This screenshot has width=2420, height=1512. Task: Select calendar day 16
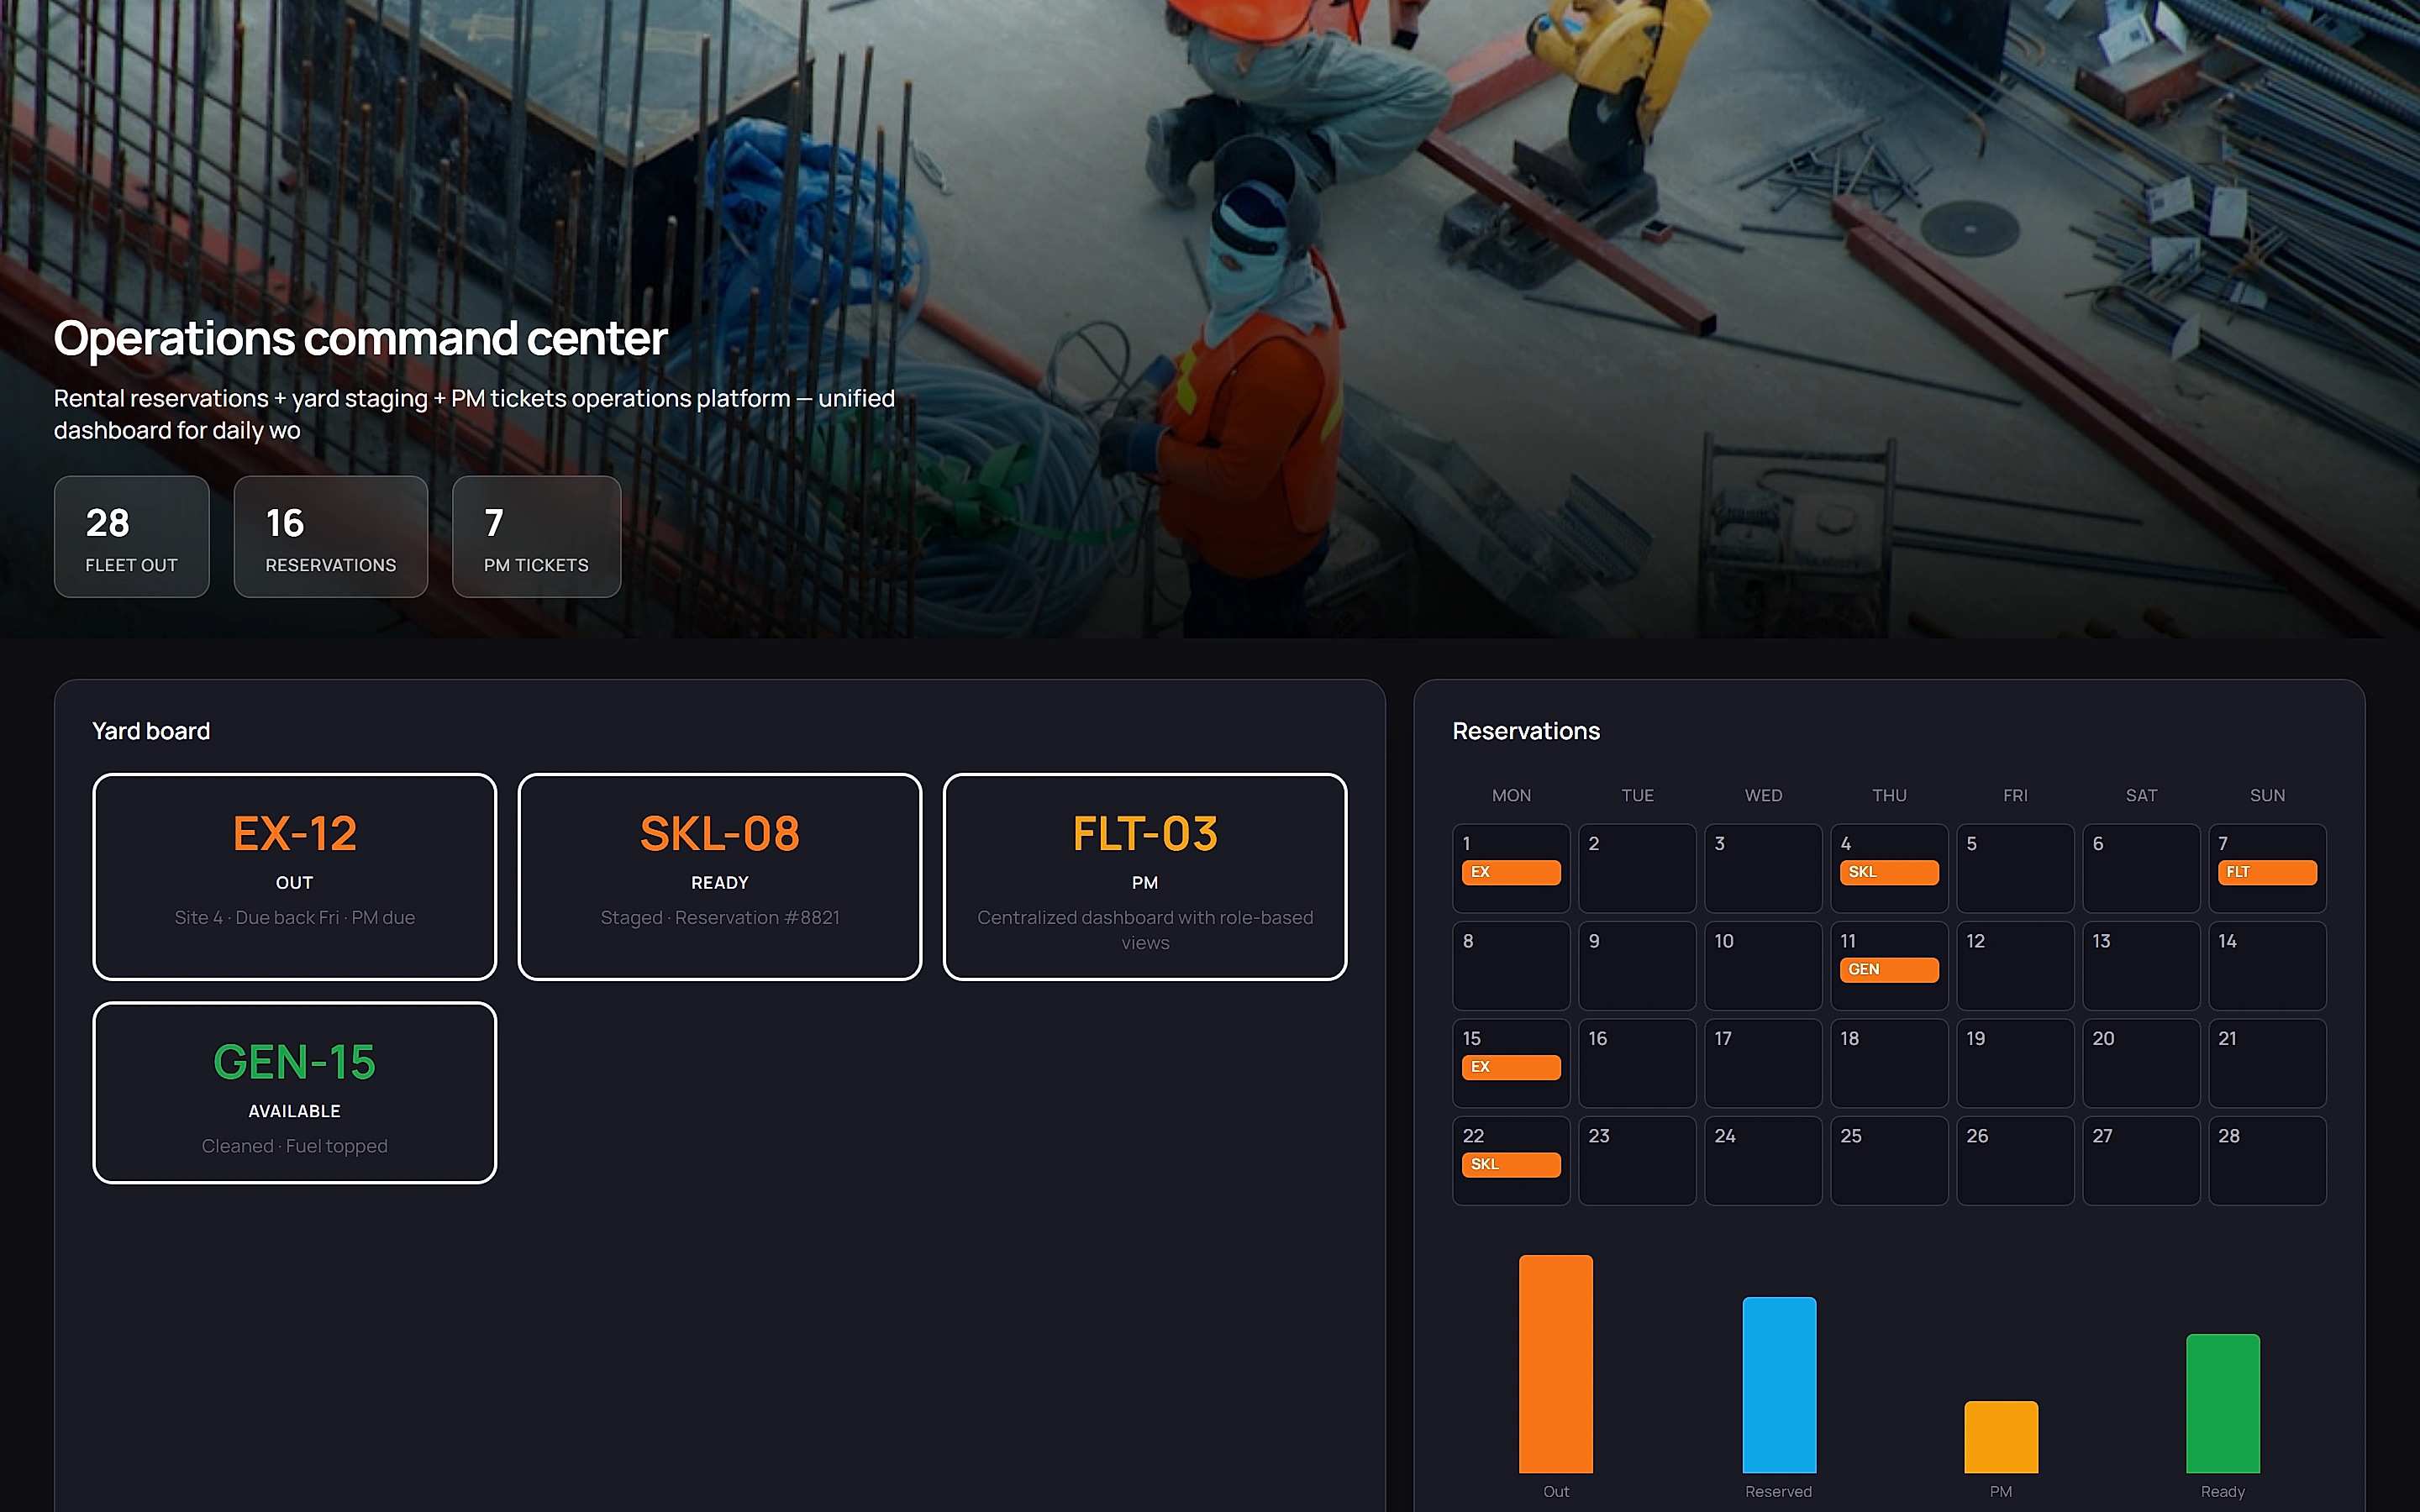pyautogui.click(x=1637, y=1063)
